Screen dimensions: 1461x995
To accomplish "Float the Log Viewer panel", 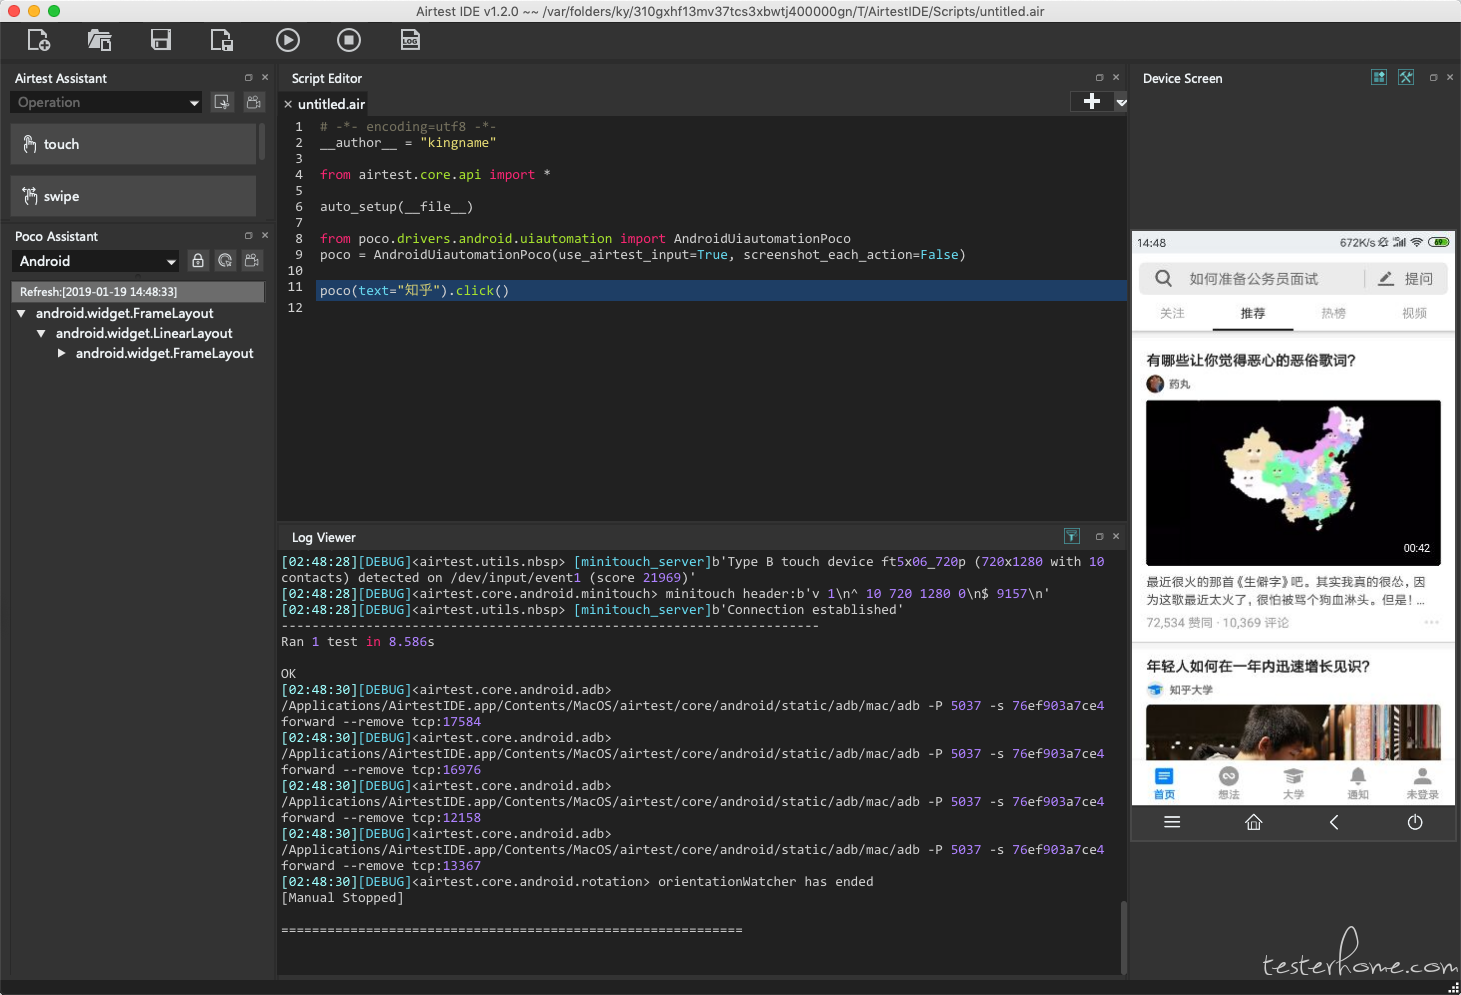I will (x=1100, y=536).
